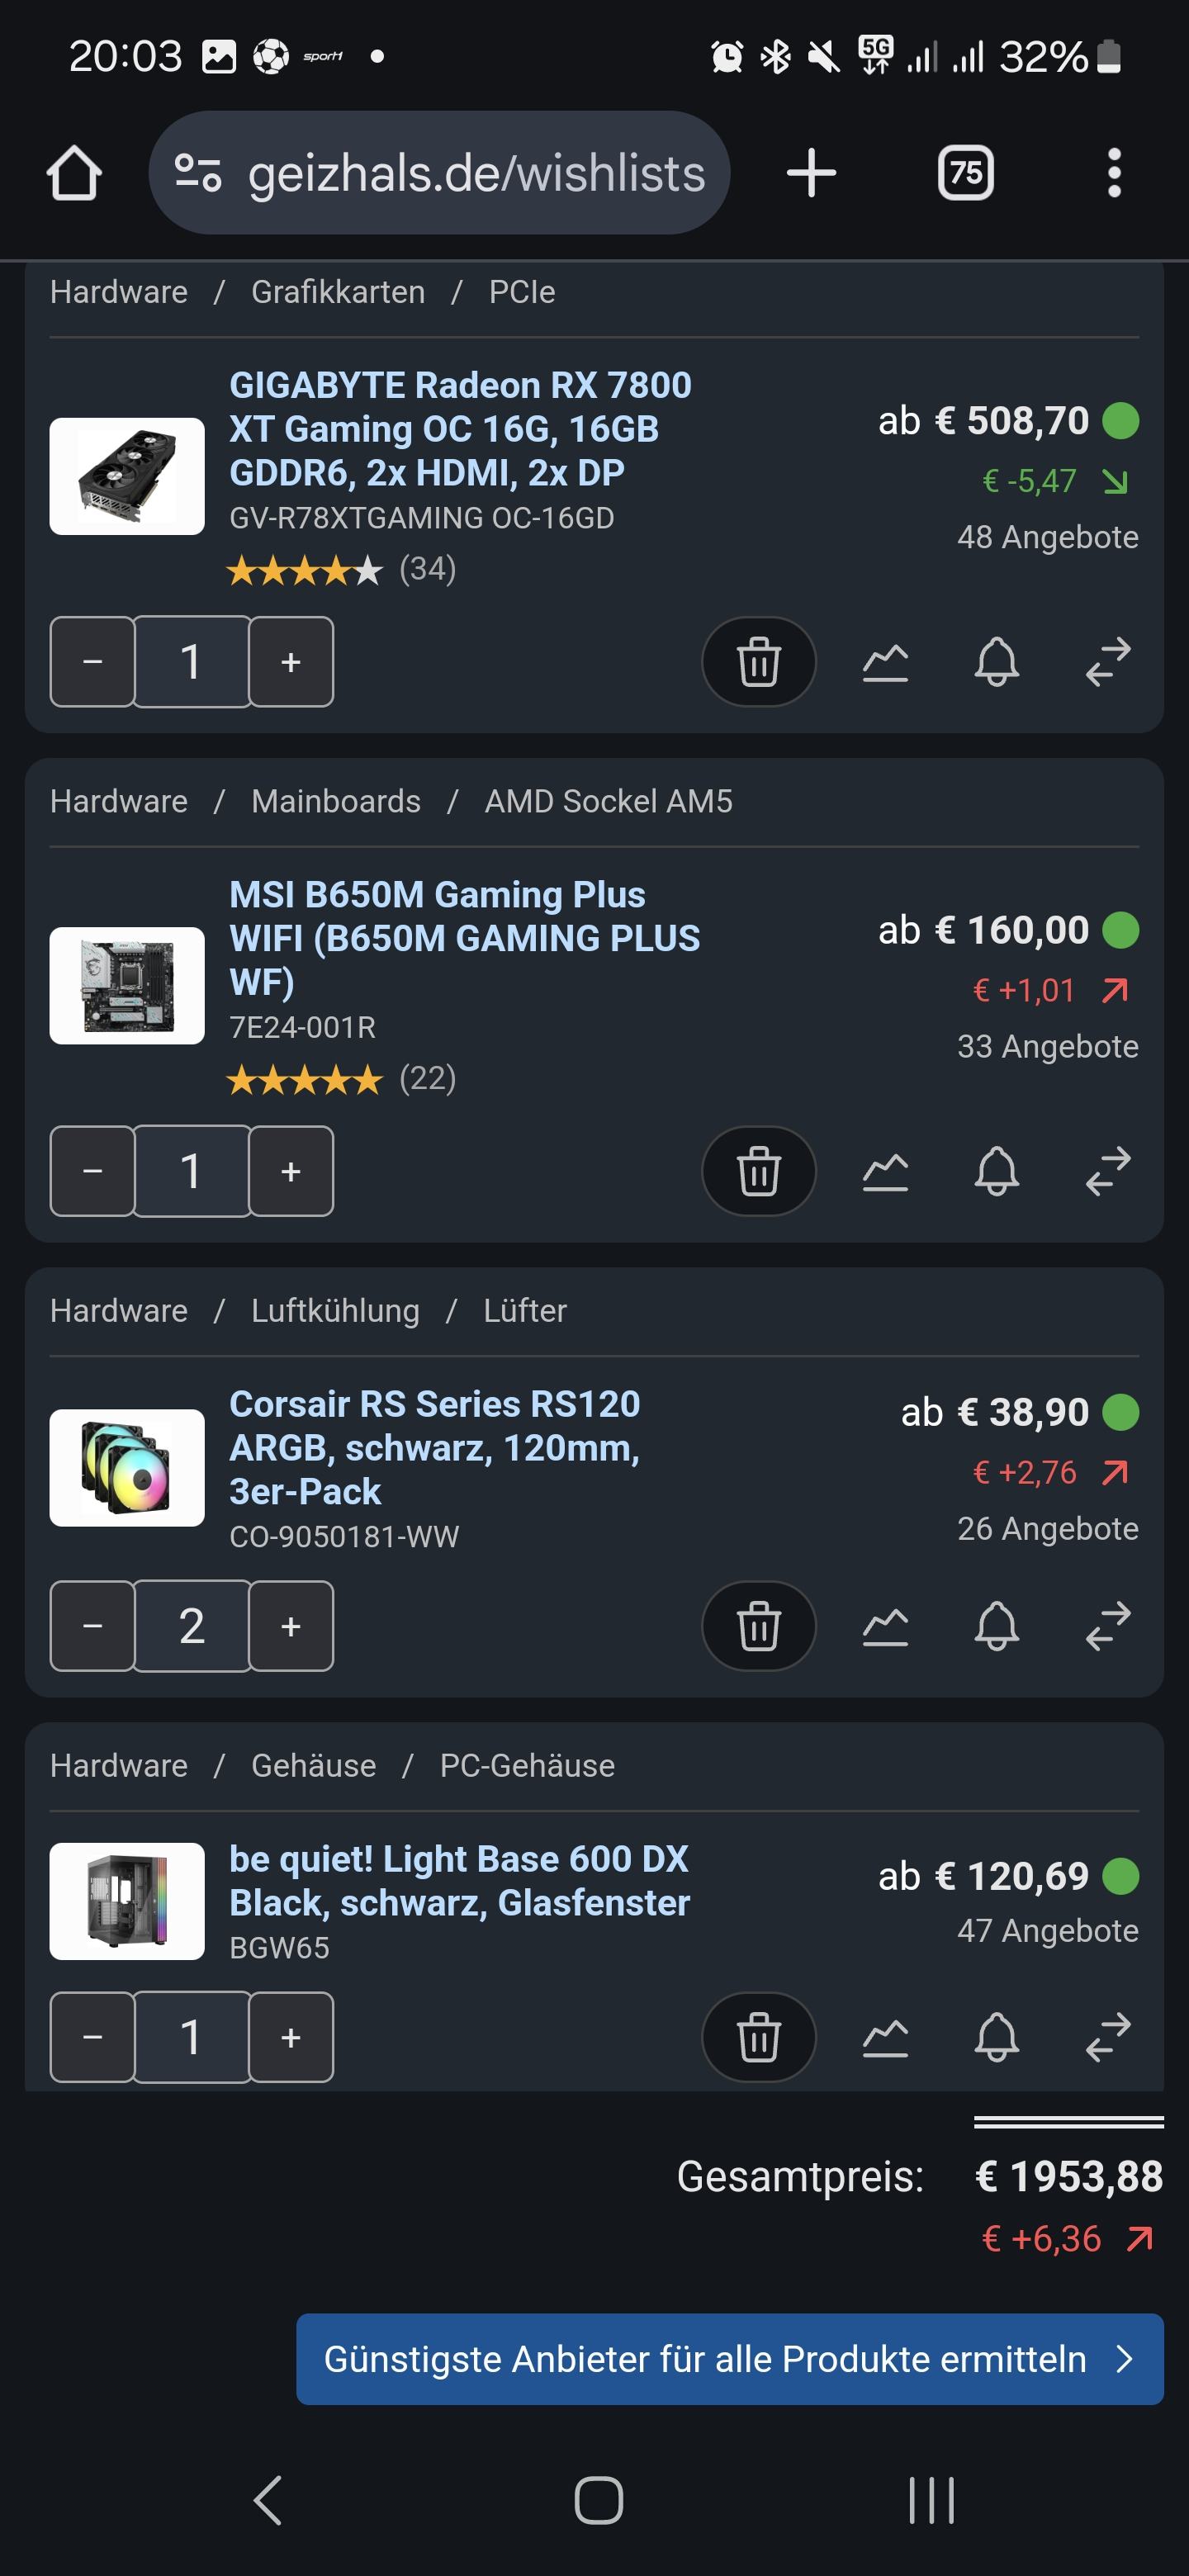Set price alert bell for Corsair RS120 fans
Viewport: 1189px width, 2576px height.
click(996, 1626)
